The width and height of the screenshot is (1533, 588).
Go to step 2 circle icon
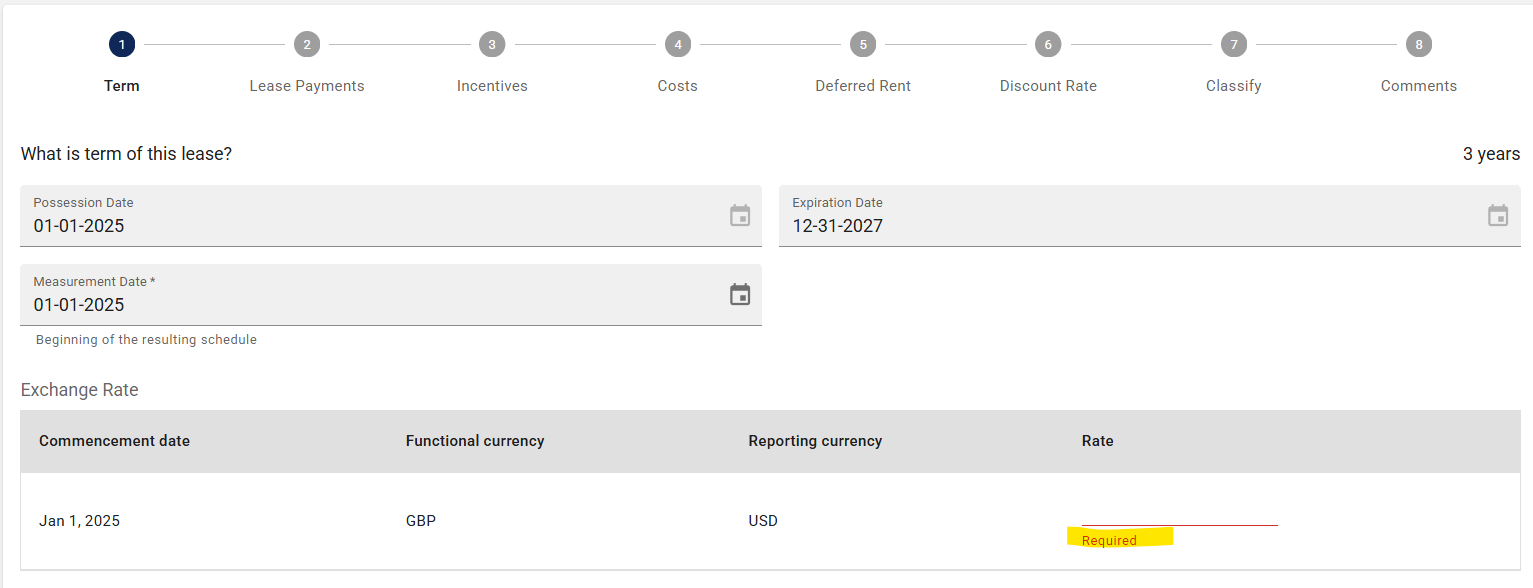[x=307, y=44]
